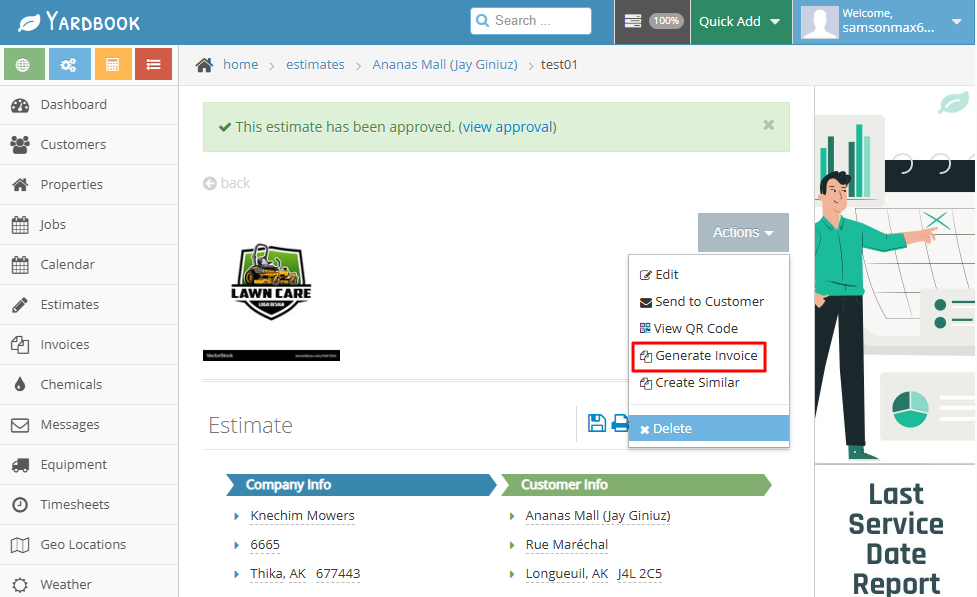The image size is (977, 597).
Task: Open Invoices in the sidebar
Action: click(89, 345)
